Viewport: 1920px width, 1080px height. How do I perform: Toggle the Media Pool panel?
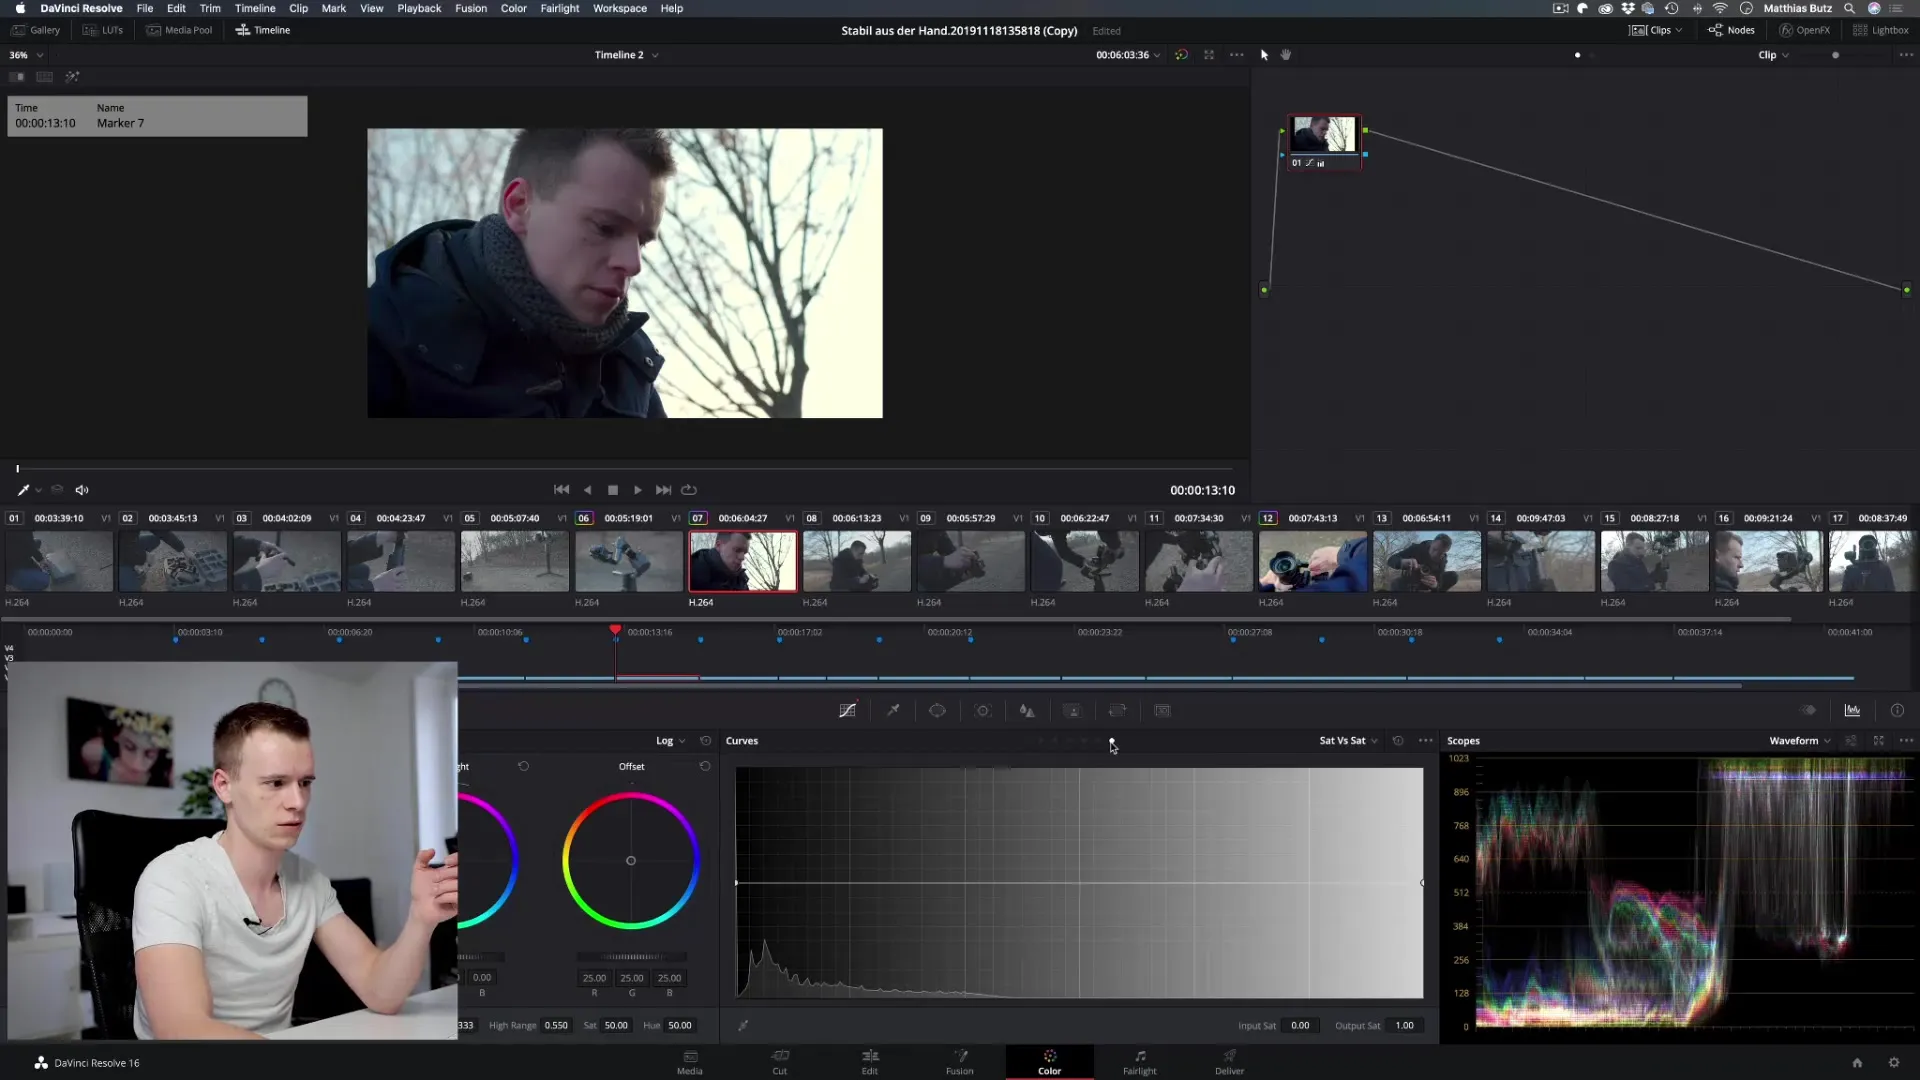tap(179, 30)
